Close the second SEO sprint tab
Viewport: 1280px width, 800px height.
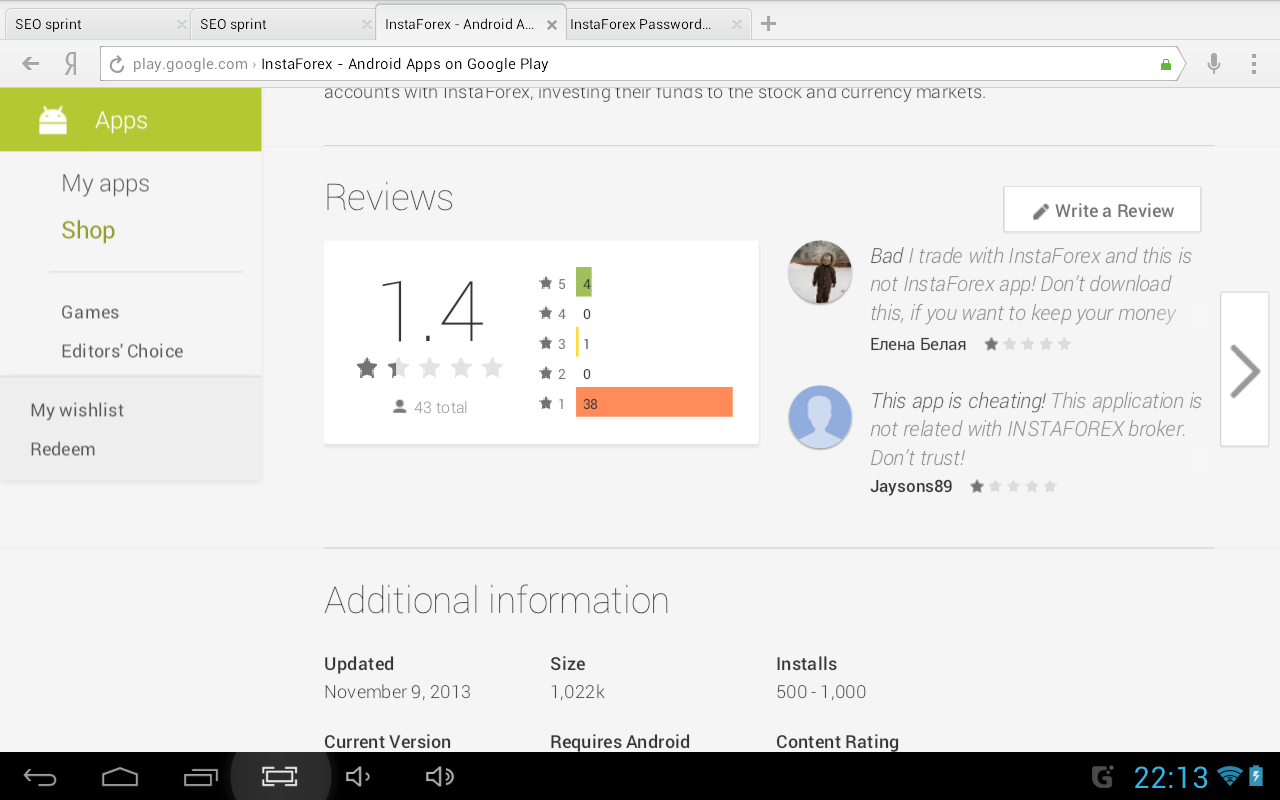[366, 24]
